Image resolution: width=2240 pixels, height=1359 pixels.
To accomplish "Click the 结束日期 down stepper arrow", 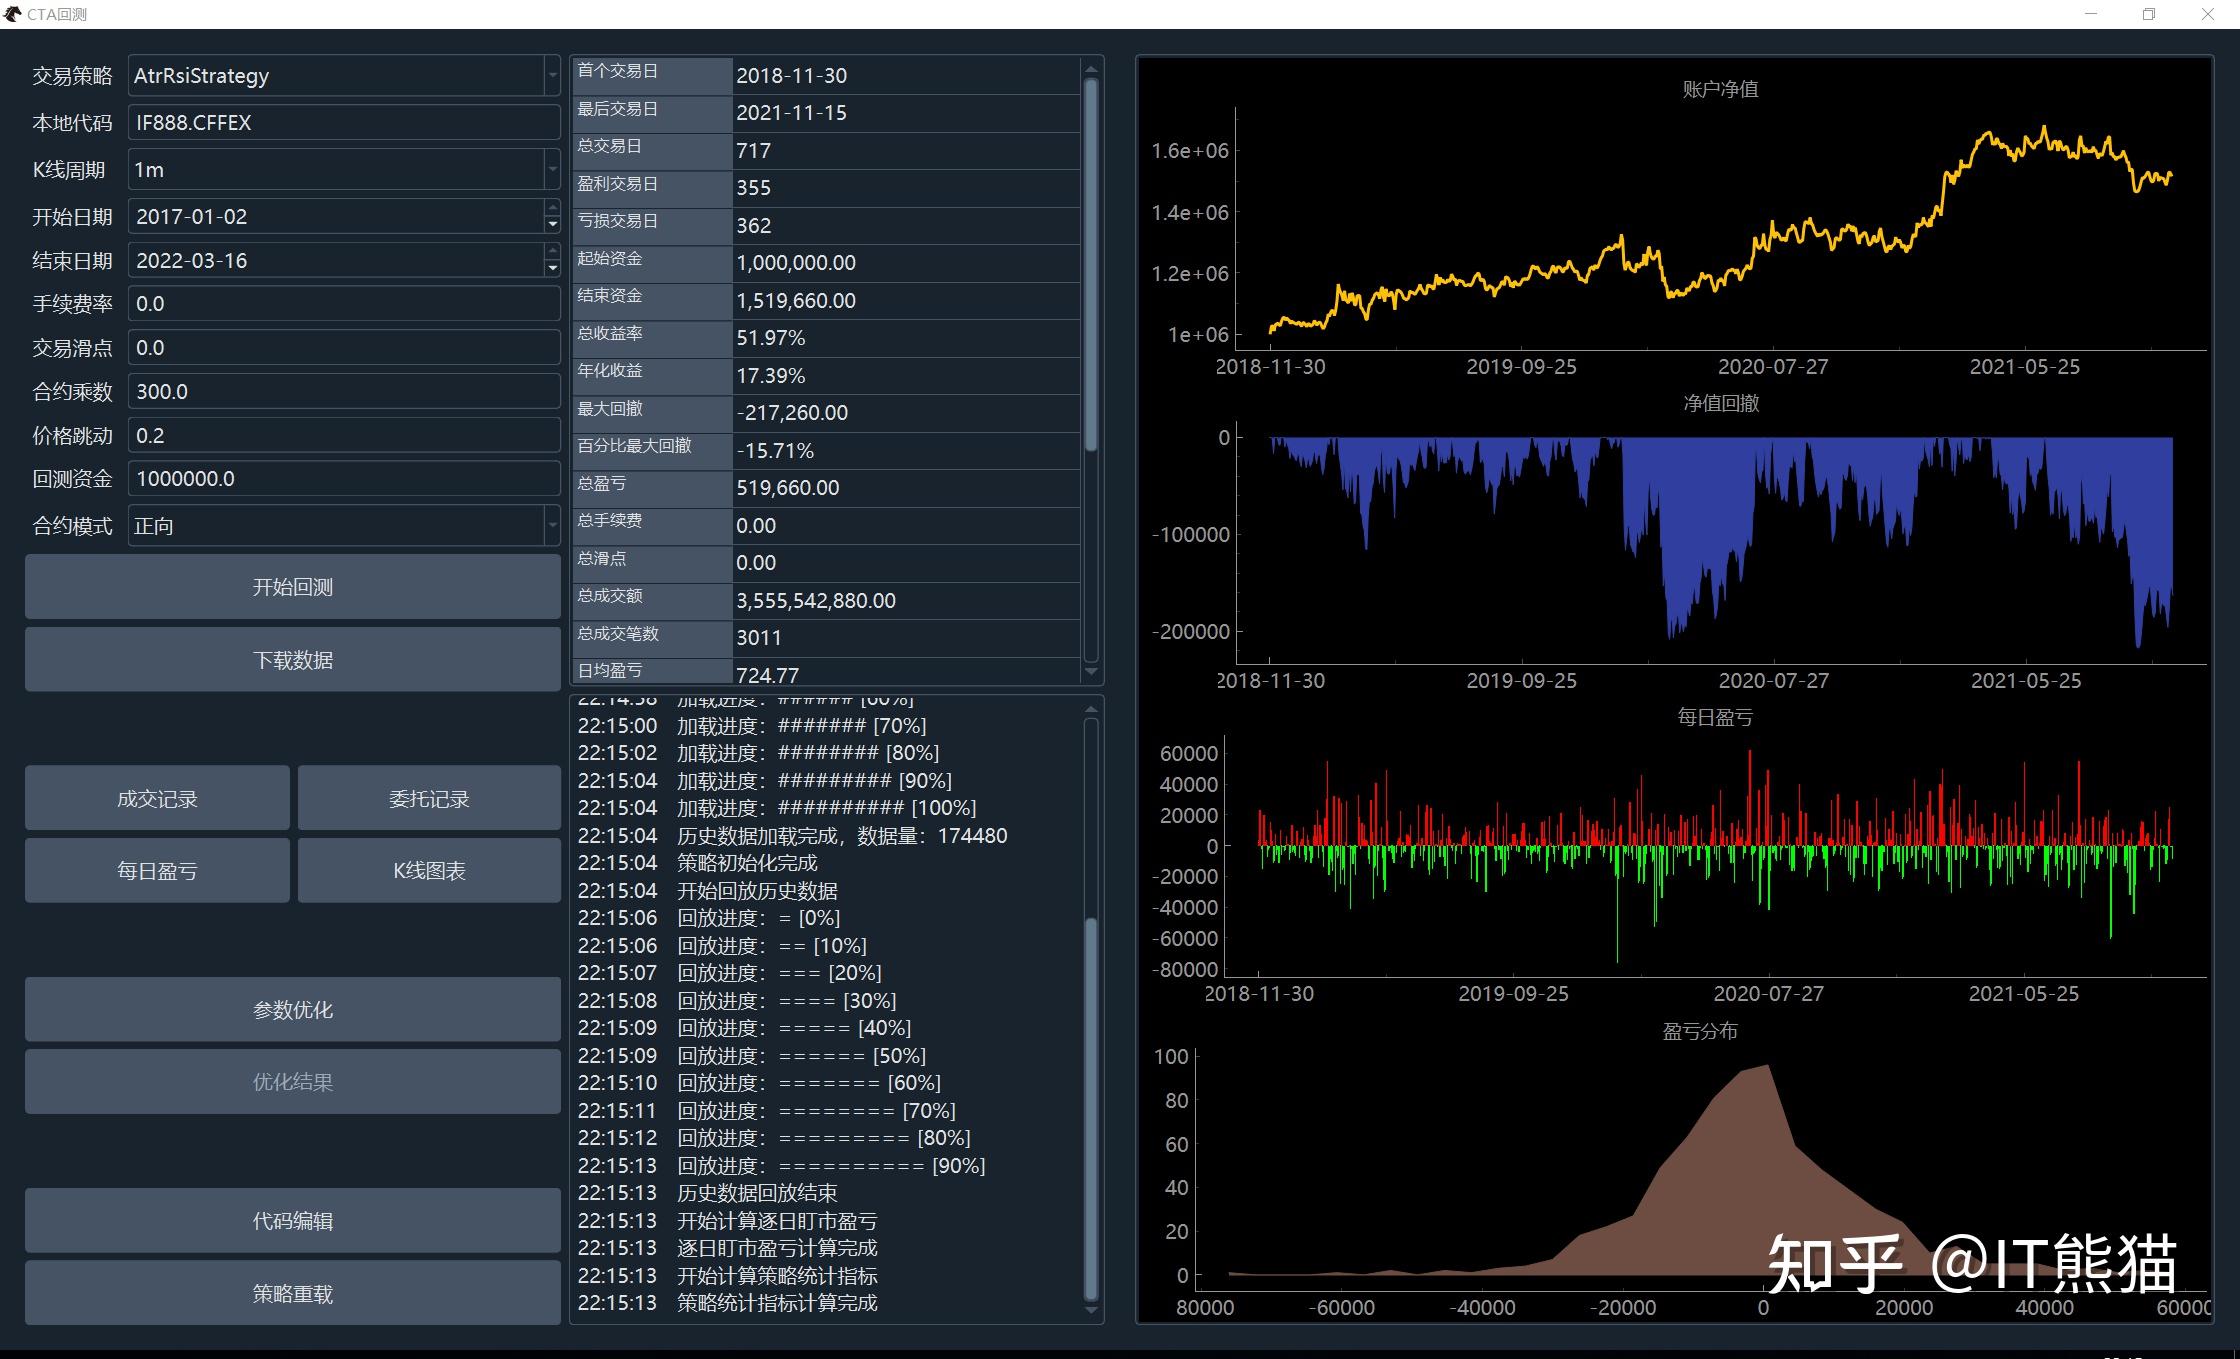I will click(x=552, y=267).
